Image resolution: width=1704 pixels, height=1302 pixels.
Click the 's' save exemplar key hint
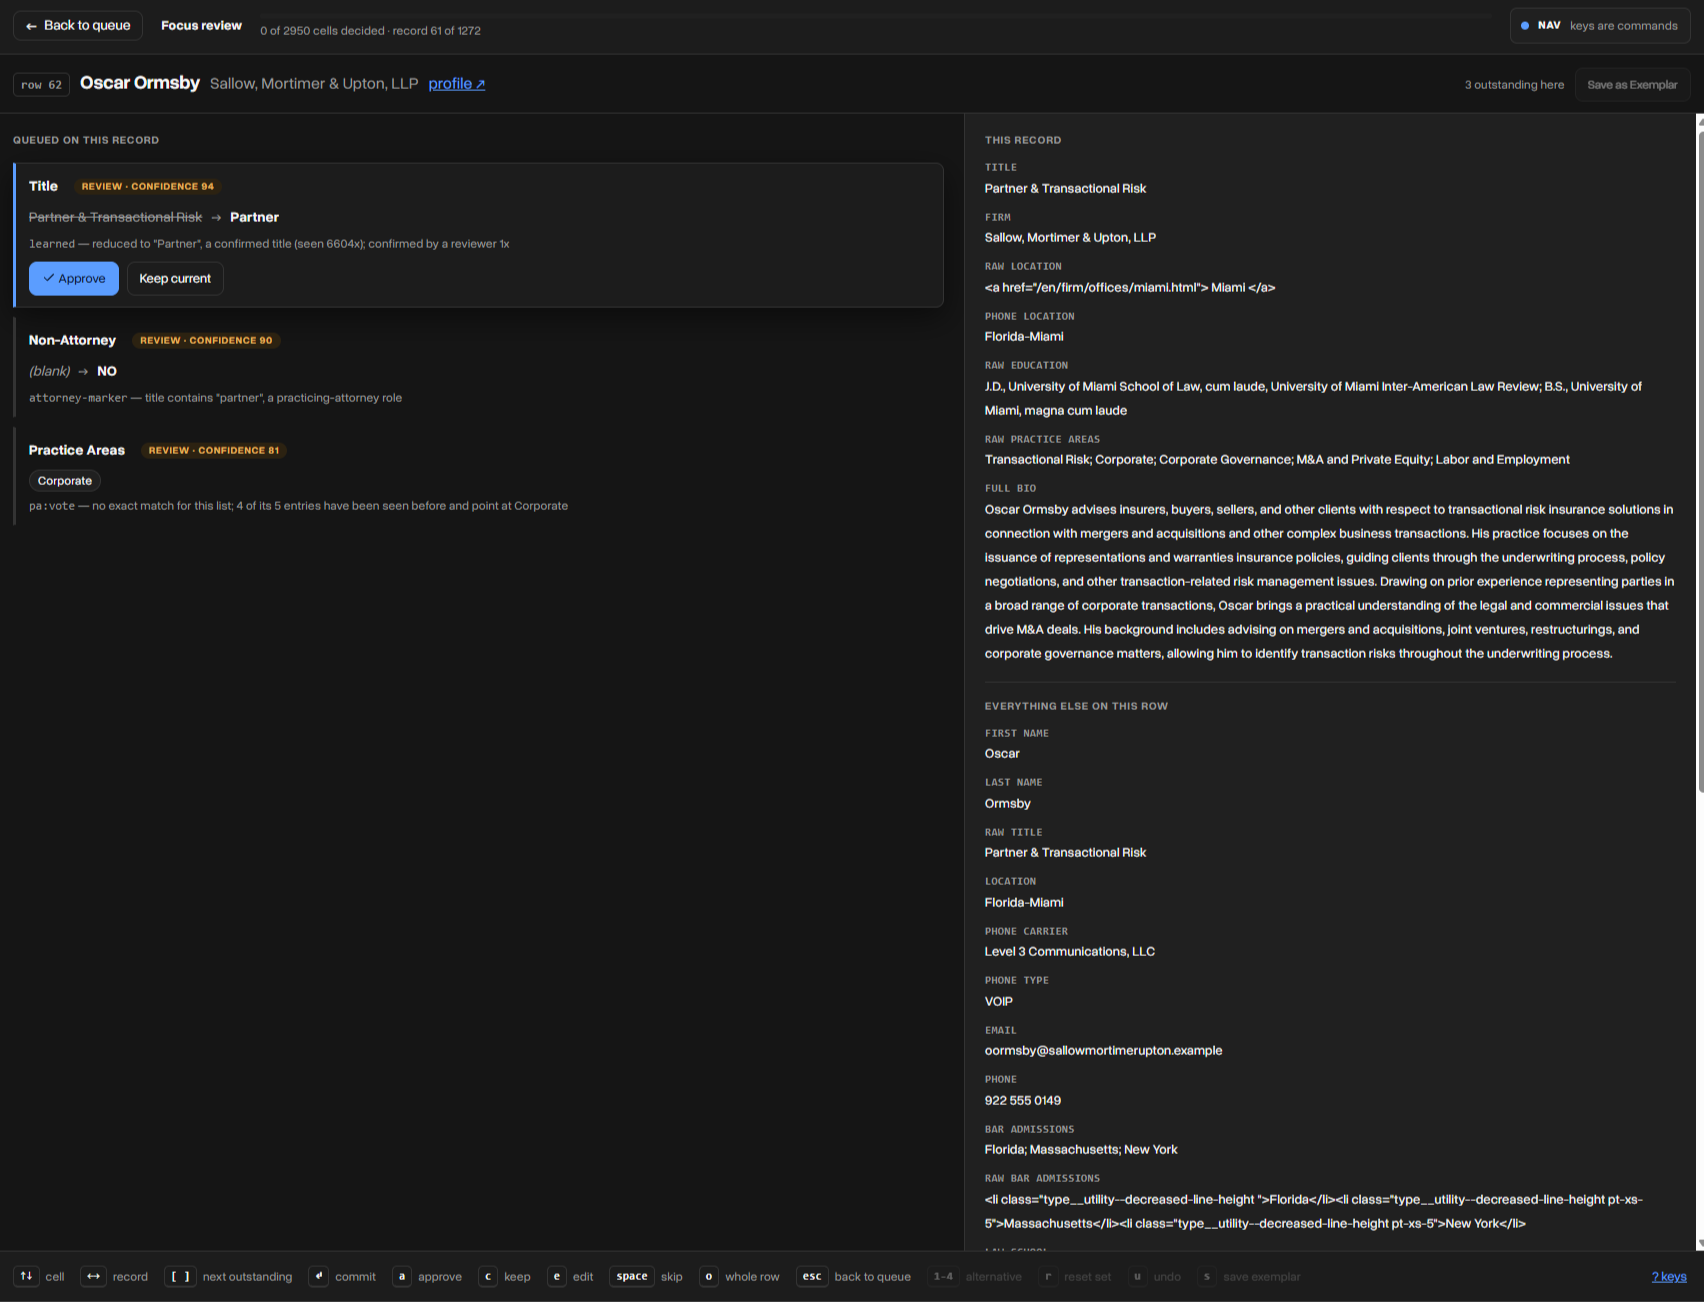tap(1207, 1277)
